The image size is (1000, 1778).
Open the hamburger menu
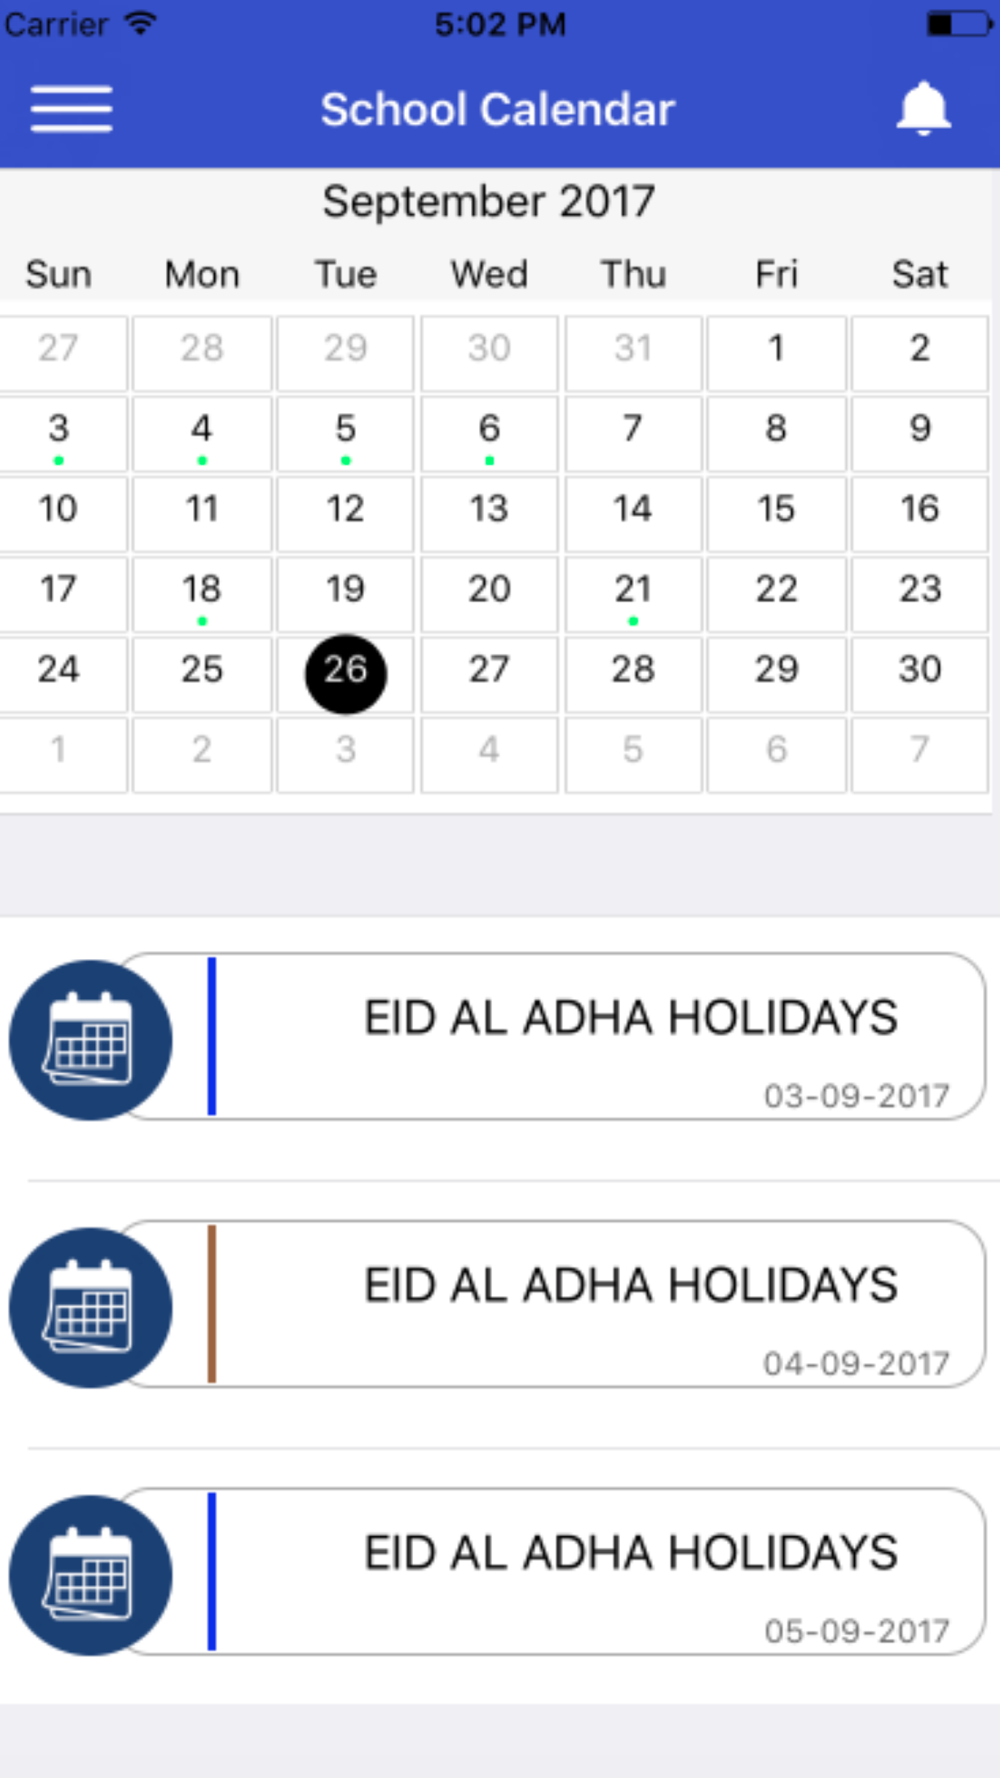click(x=71, y=108)
